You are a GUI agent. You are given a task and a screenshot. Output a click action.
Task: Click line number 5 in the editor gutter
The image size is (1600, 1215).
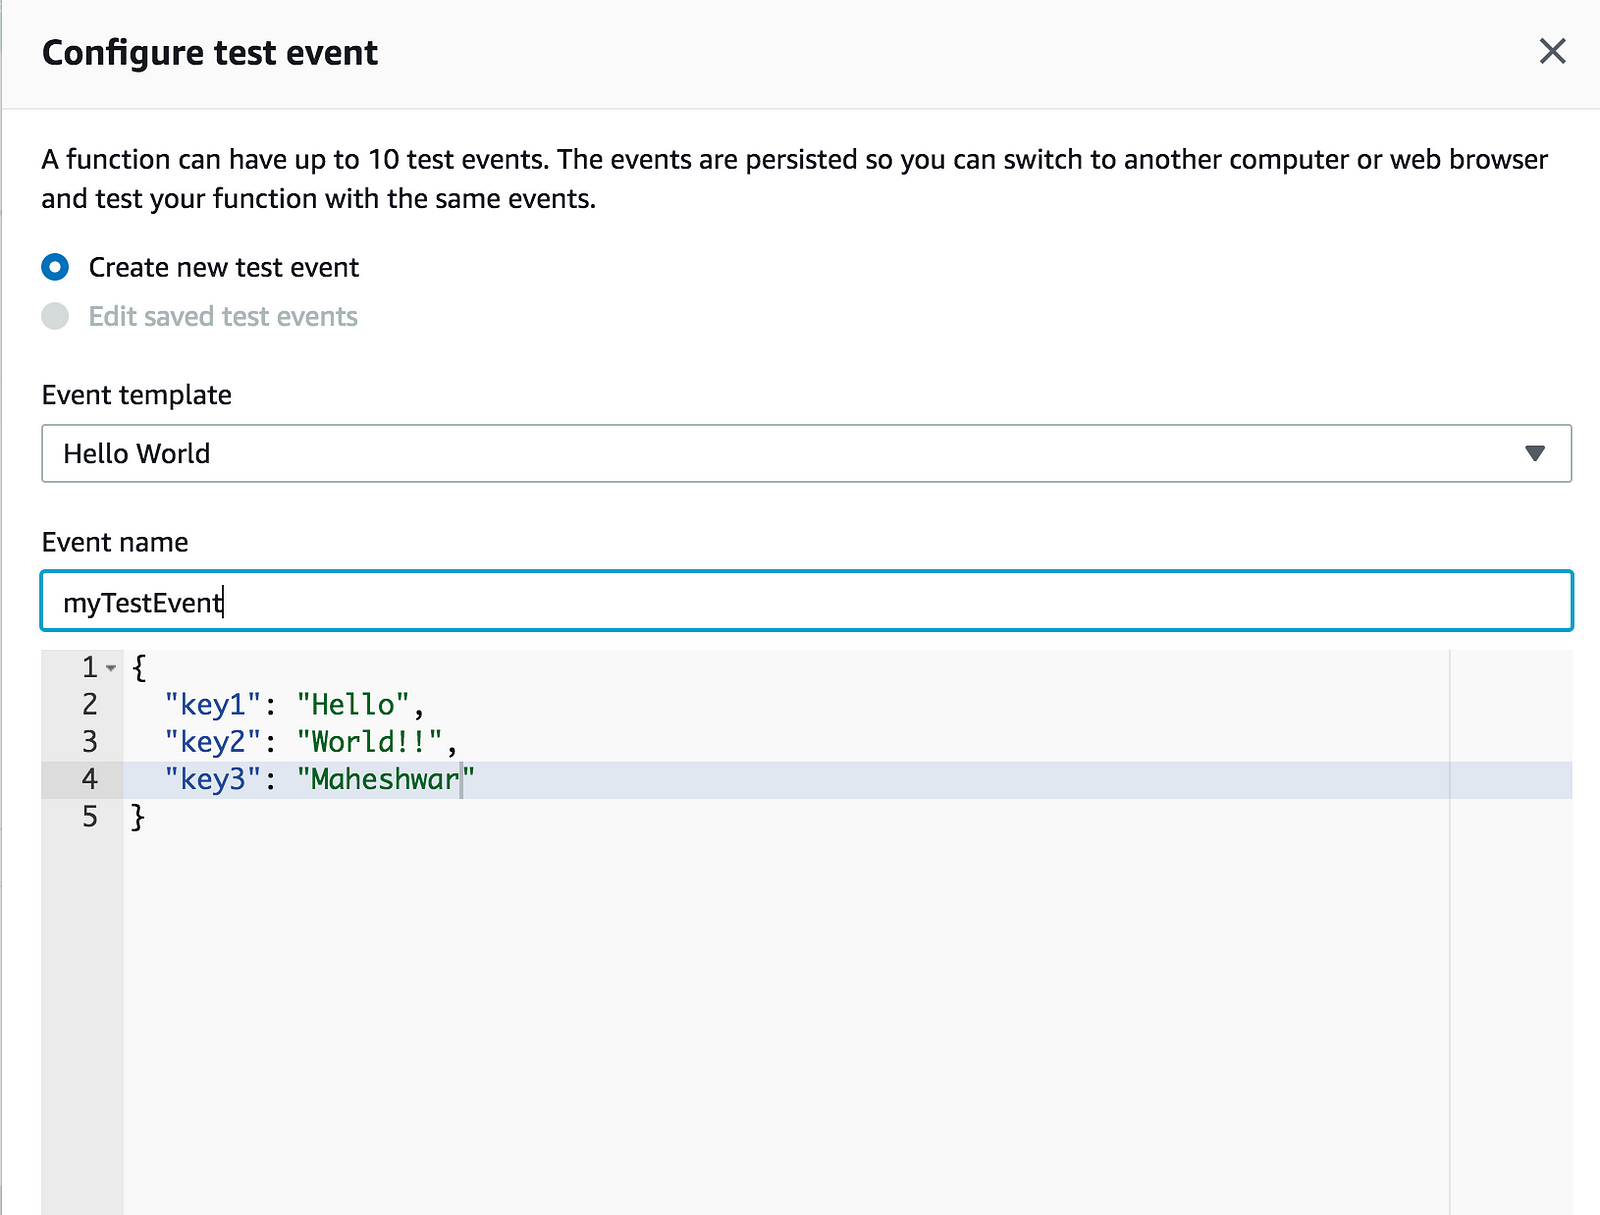point(90,816)
